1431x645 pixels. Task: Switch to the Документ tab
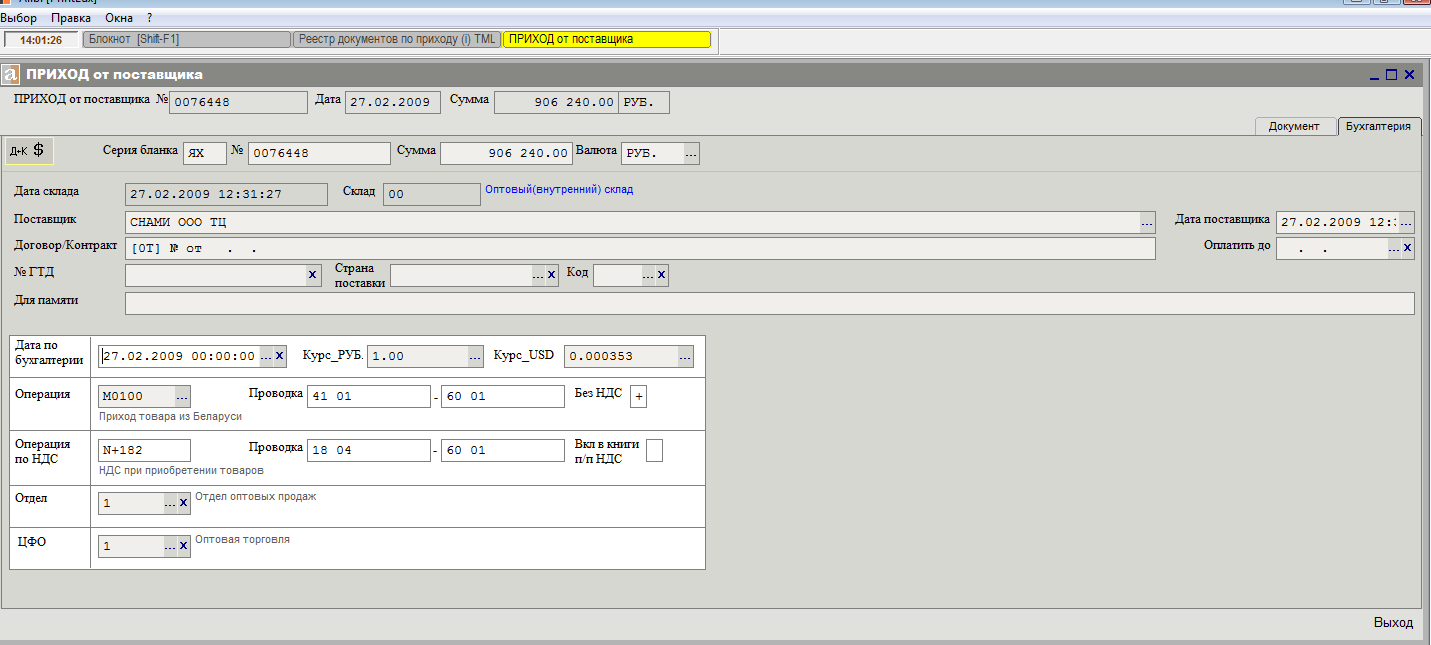pos(1295,126)
